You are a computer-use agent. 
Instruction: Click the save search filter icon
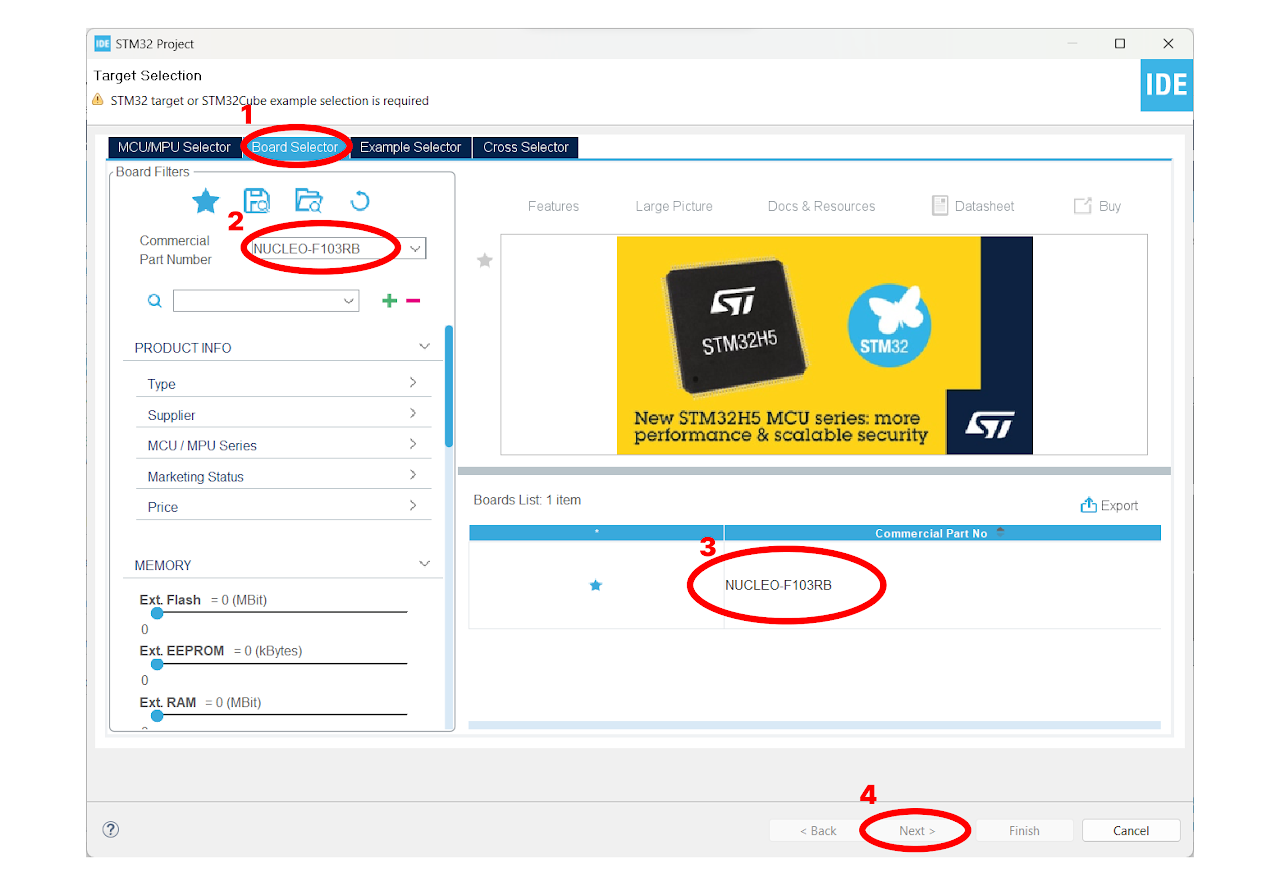[x=257, y=201]
